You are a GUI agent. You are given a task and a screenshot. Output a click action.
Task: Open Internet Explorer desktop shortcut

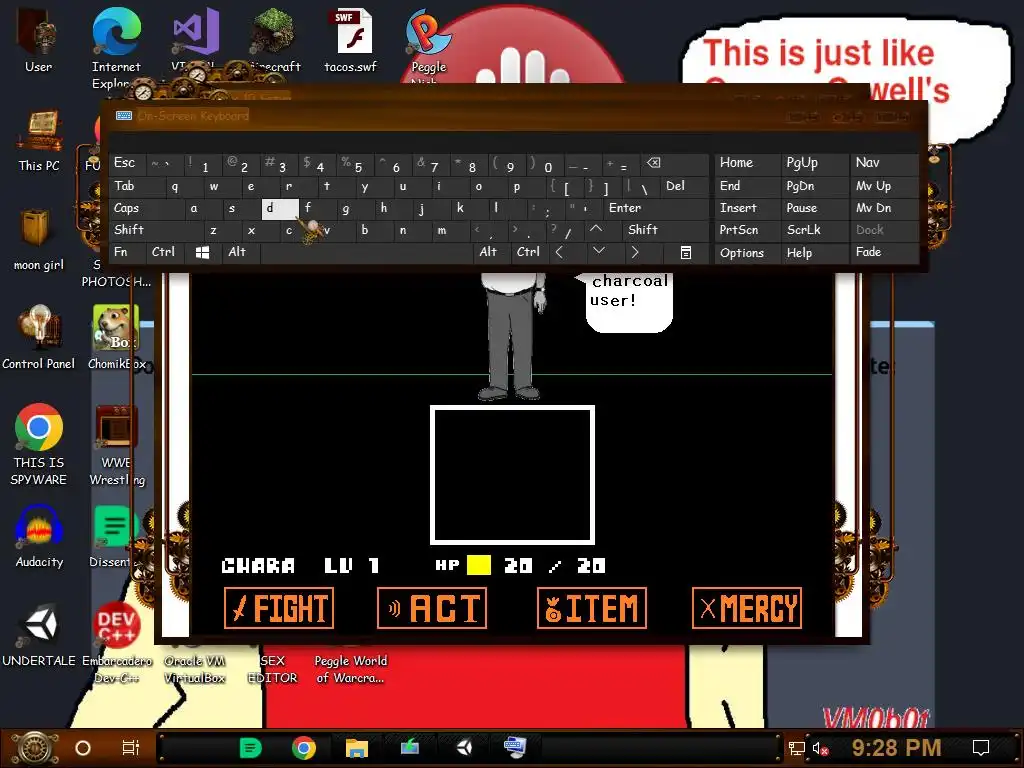point(116,49)
